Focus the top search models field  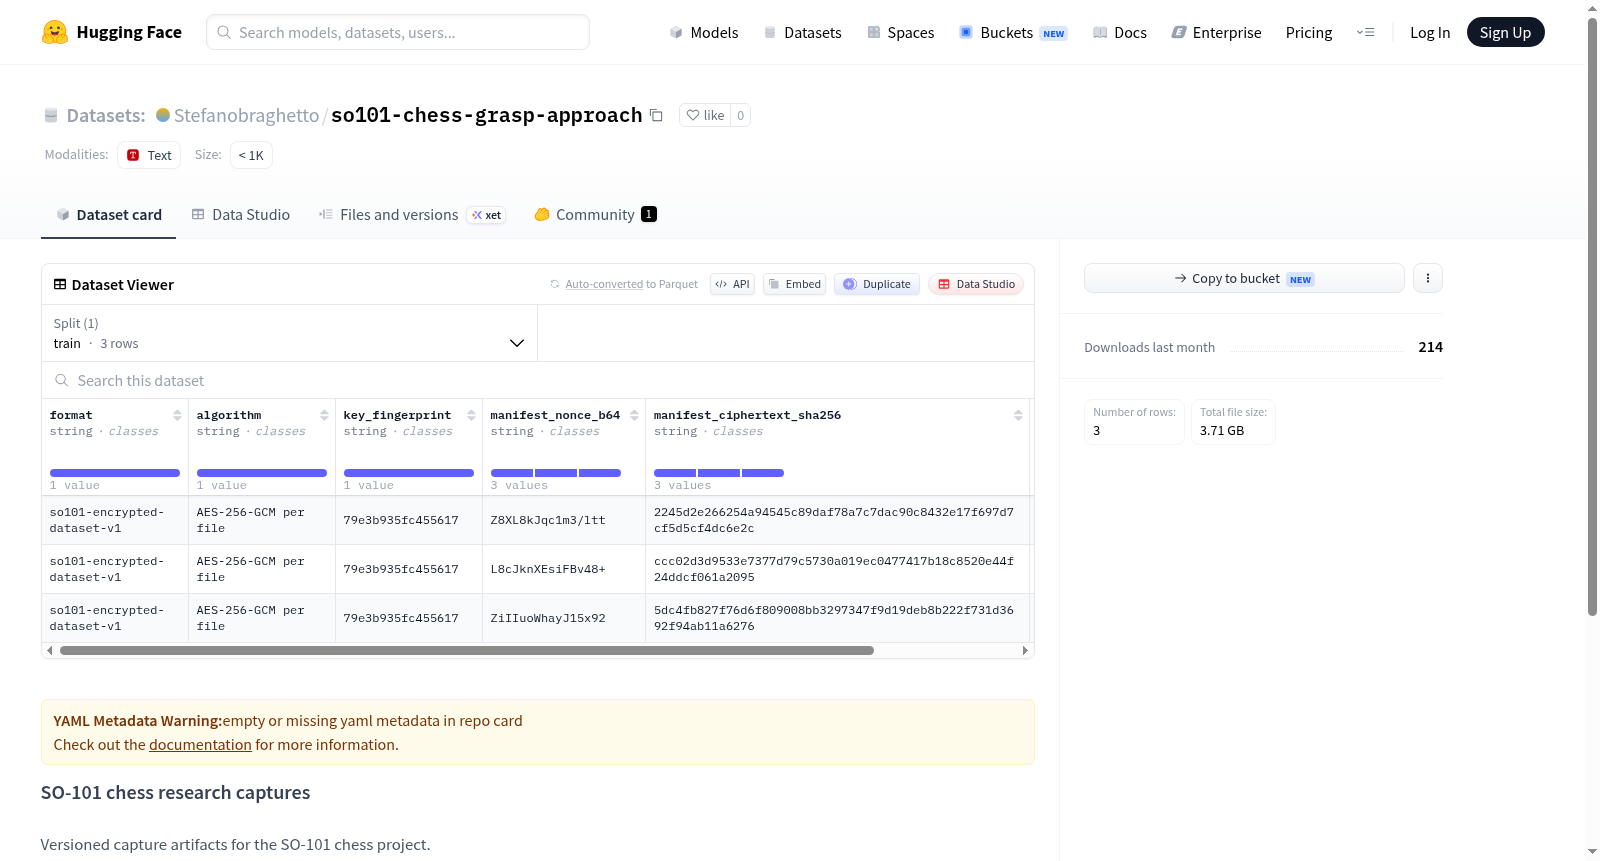[x=398, y=32]
